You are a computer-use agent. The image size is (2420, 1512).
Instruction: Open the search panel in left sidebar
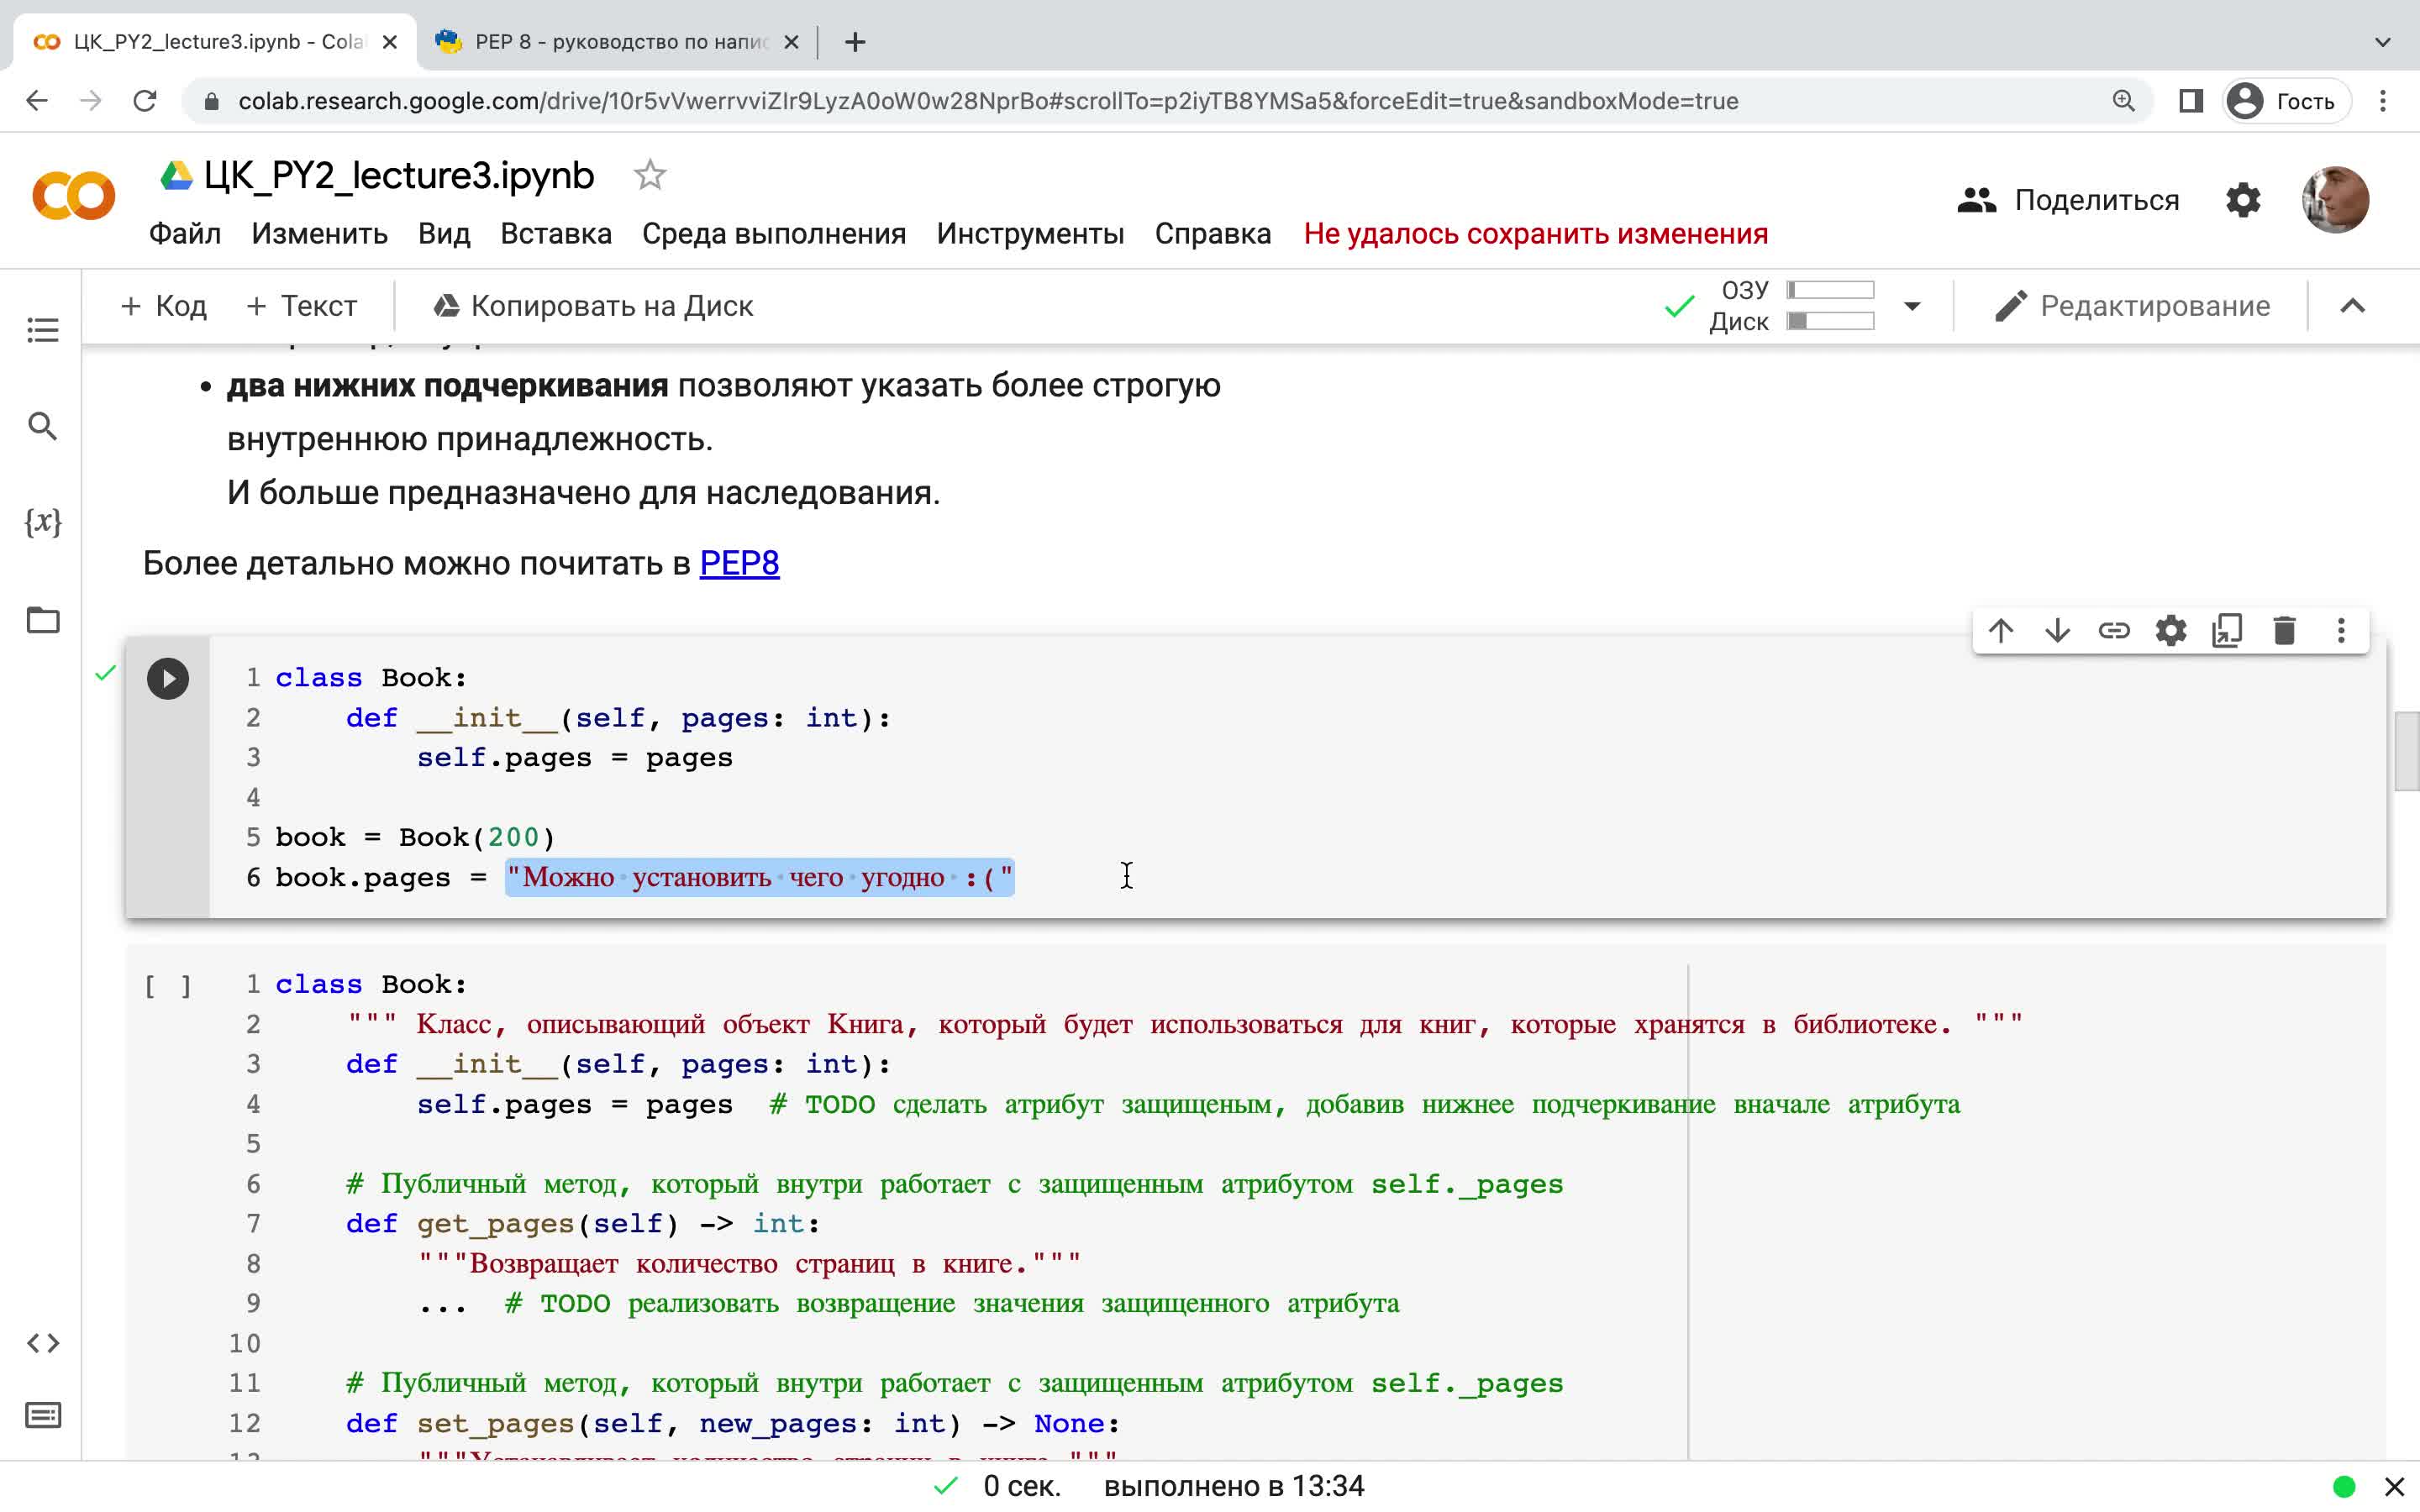[x=42, y=426]
